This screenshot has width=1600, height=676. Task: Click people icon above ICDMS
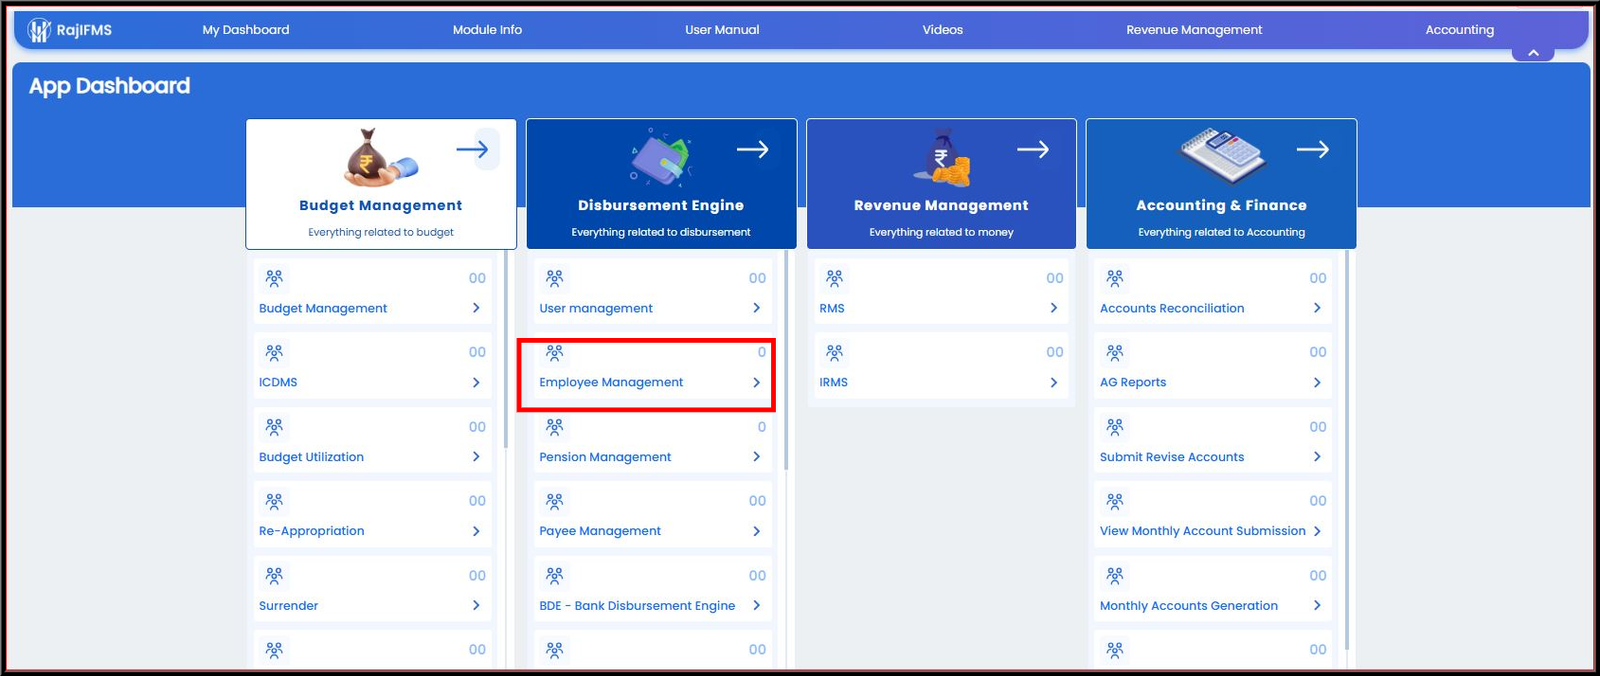point(274,352)
